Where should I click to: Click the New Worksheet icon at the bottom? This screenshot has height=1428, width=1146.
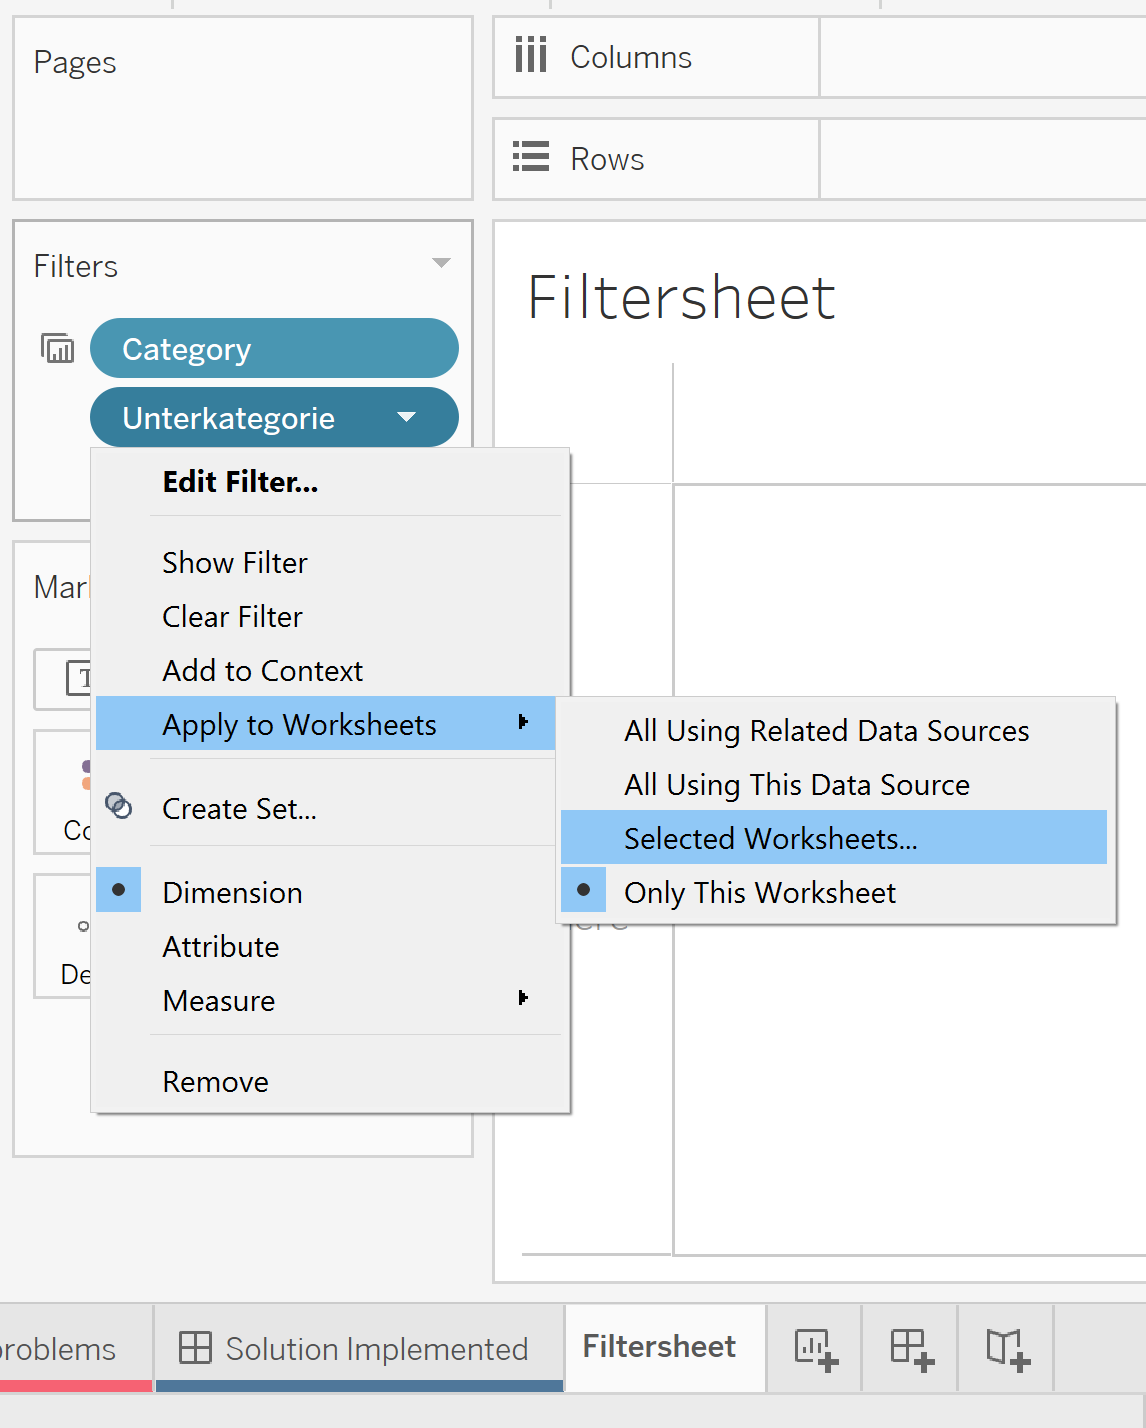(813, 1349)
